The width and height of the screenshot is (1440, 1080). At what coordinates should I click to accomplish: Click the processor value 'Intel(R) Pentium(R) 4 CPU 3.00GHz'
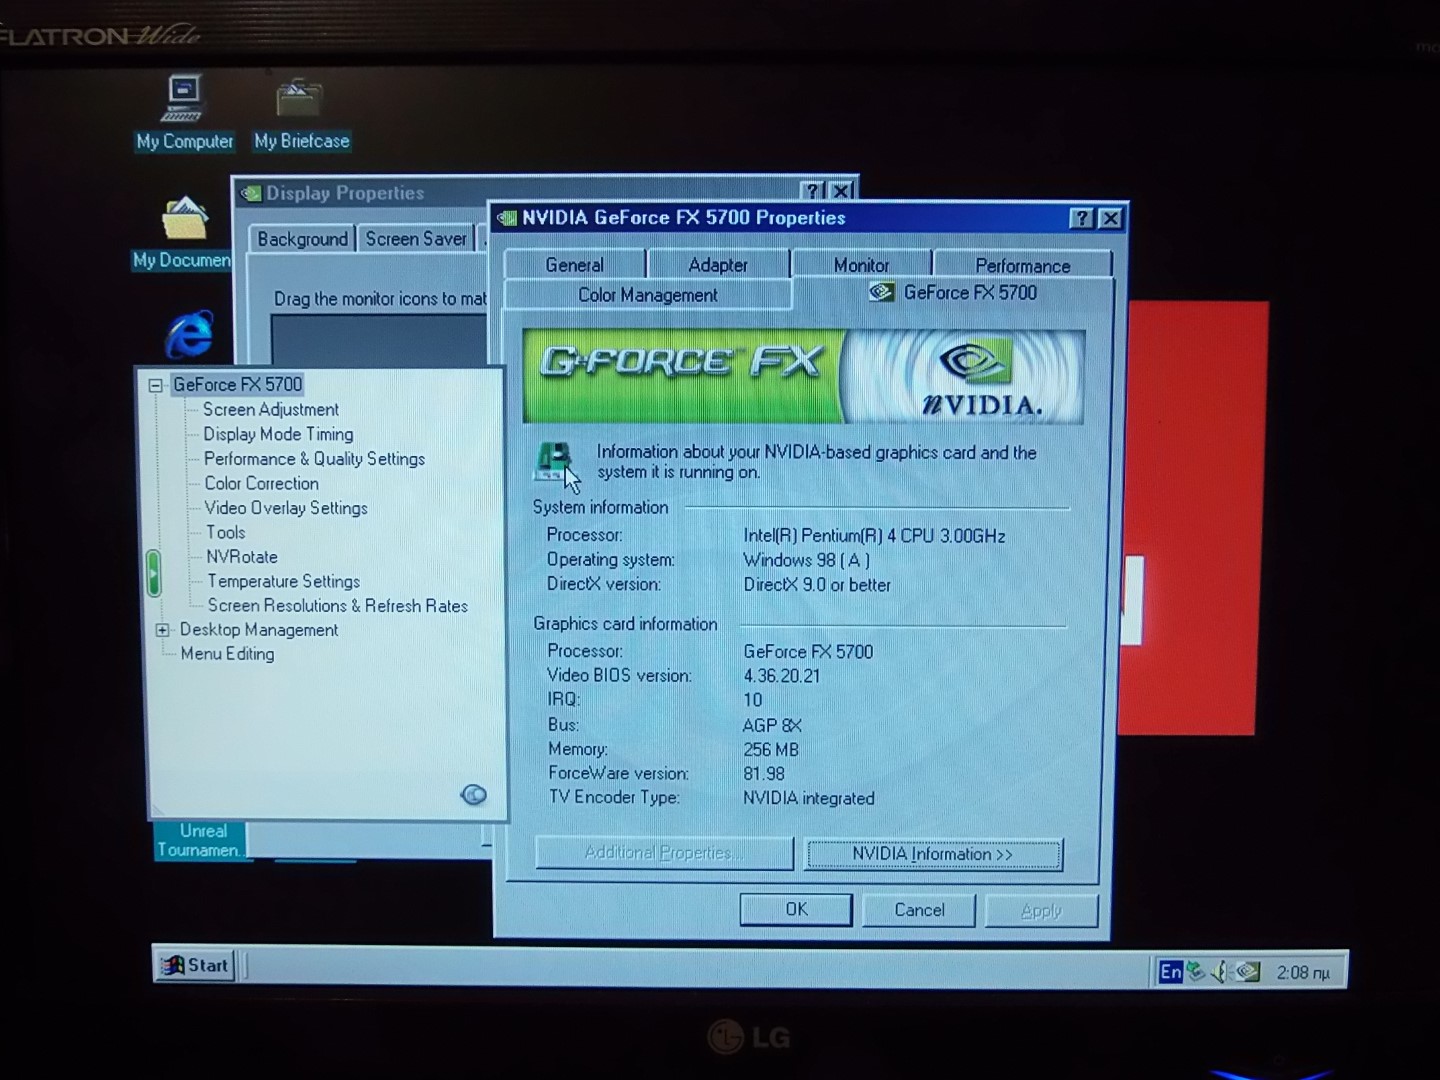click(874, 536)
